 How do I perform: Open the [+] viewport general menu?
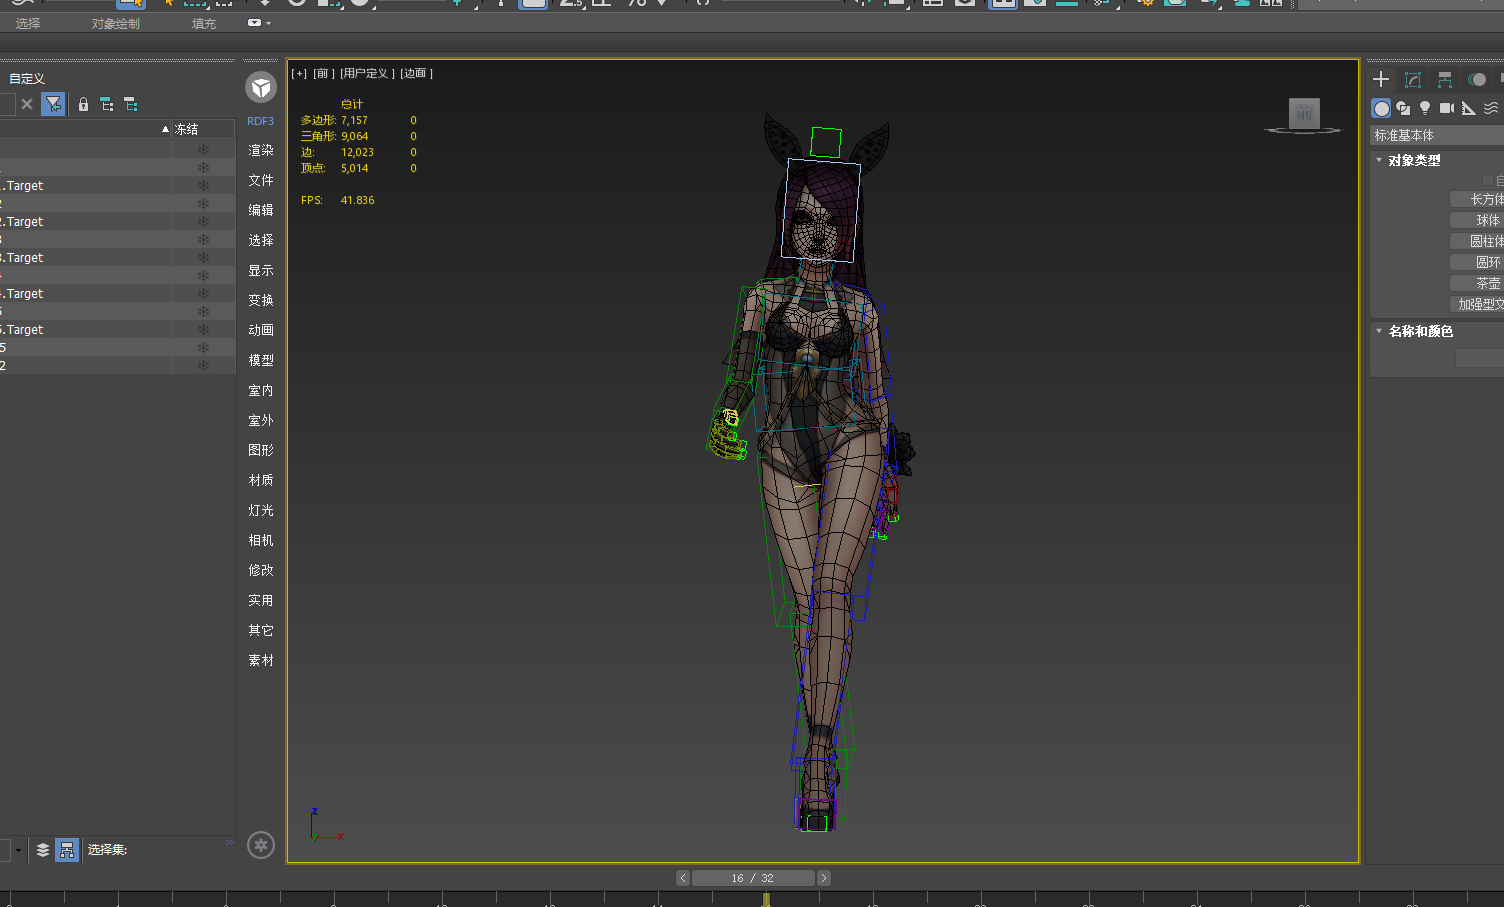click(299, 73)
